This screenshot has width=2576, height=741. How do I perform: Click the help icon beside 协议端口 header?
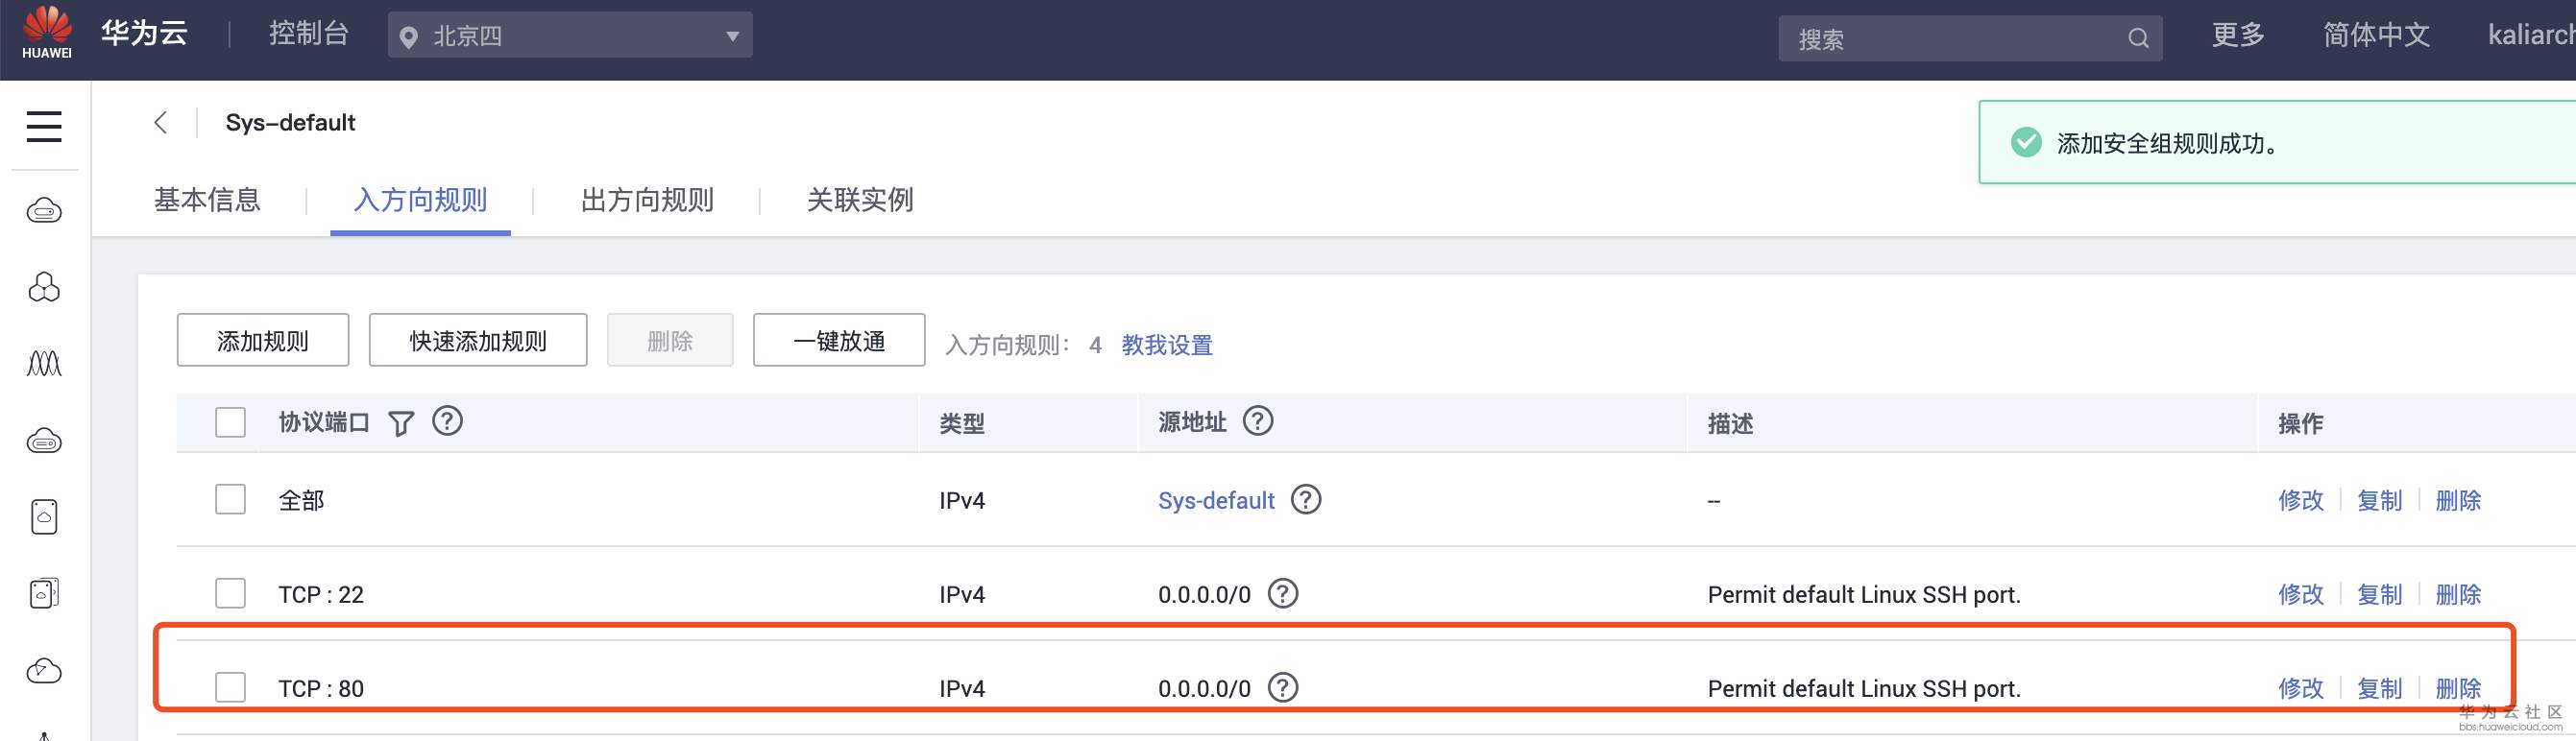pos(447,421)
